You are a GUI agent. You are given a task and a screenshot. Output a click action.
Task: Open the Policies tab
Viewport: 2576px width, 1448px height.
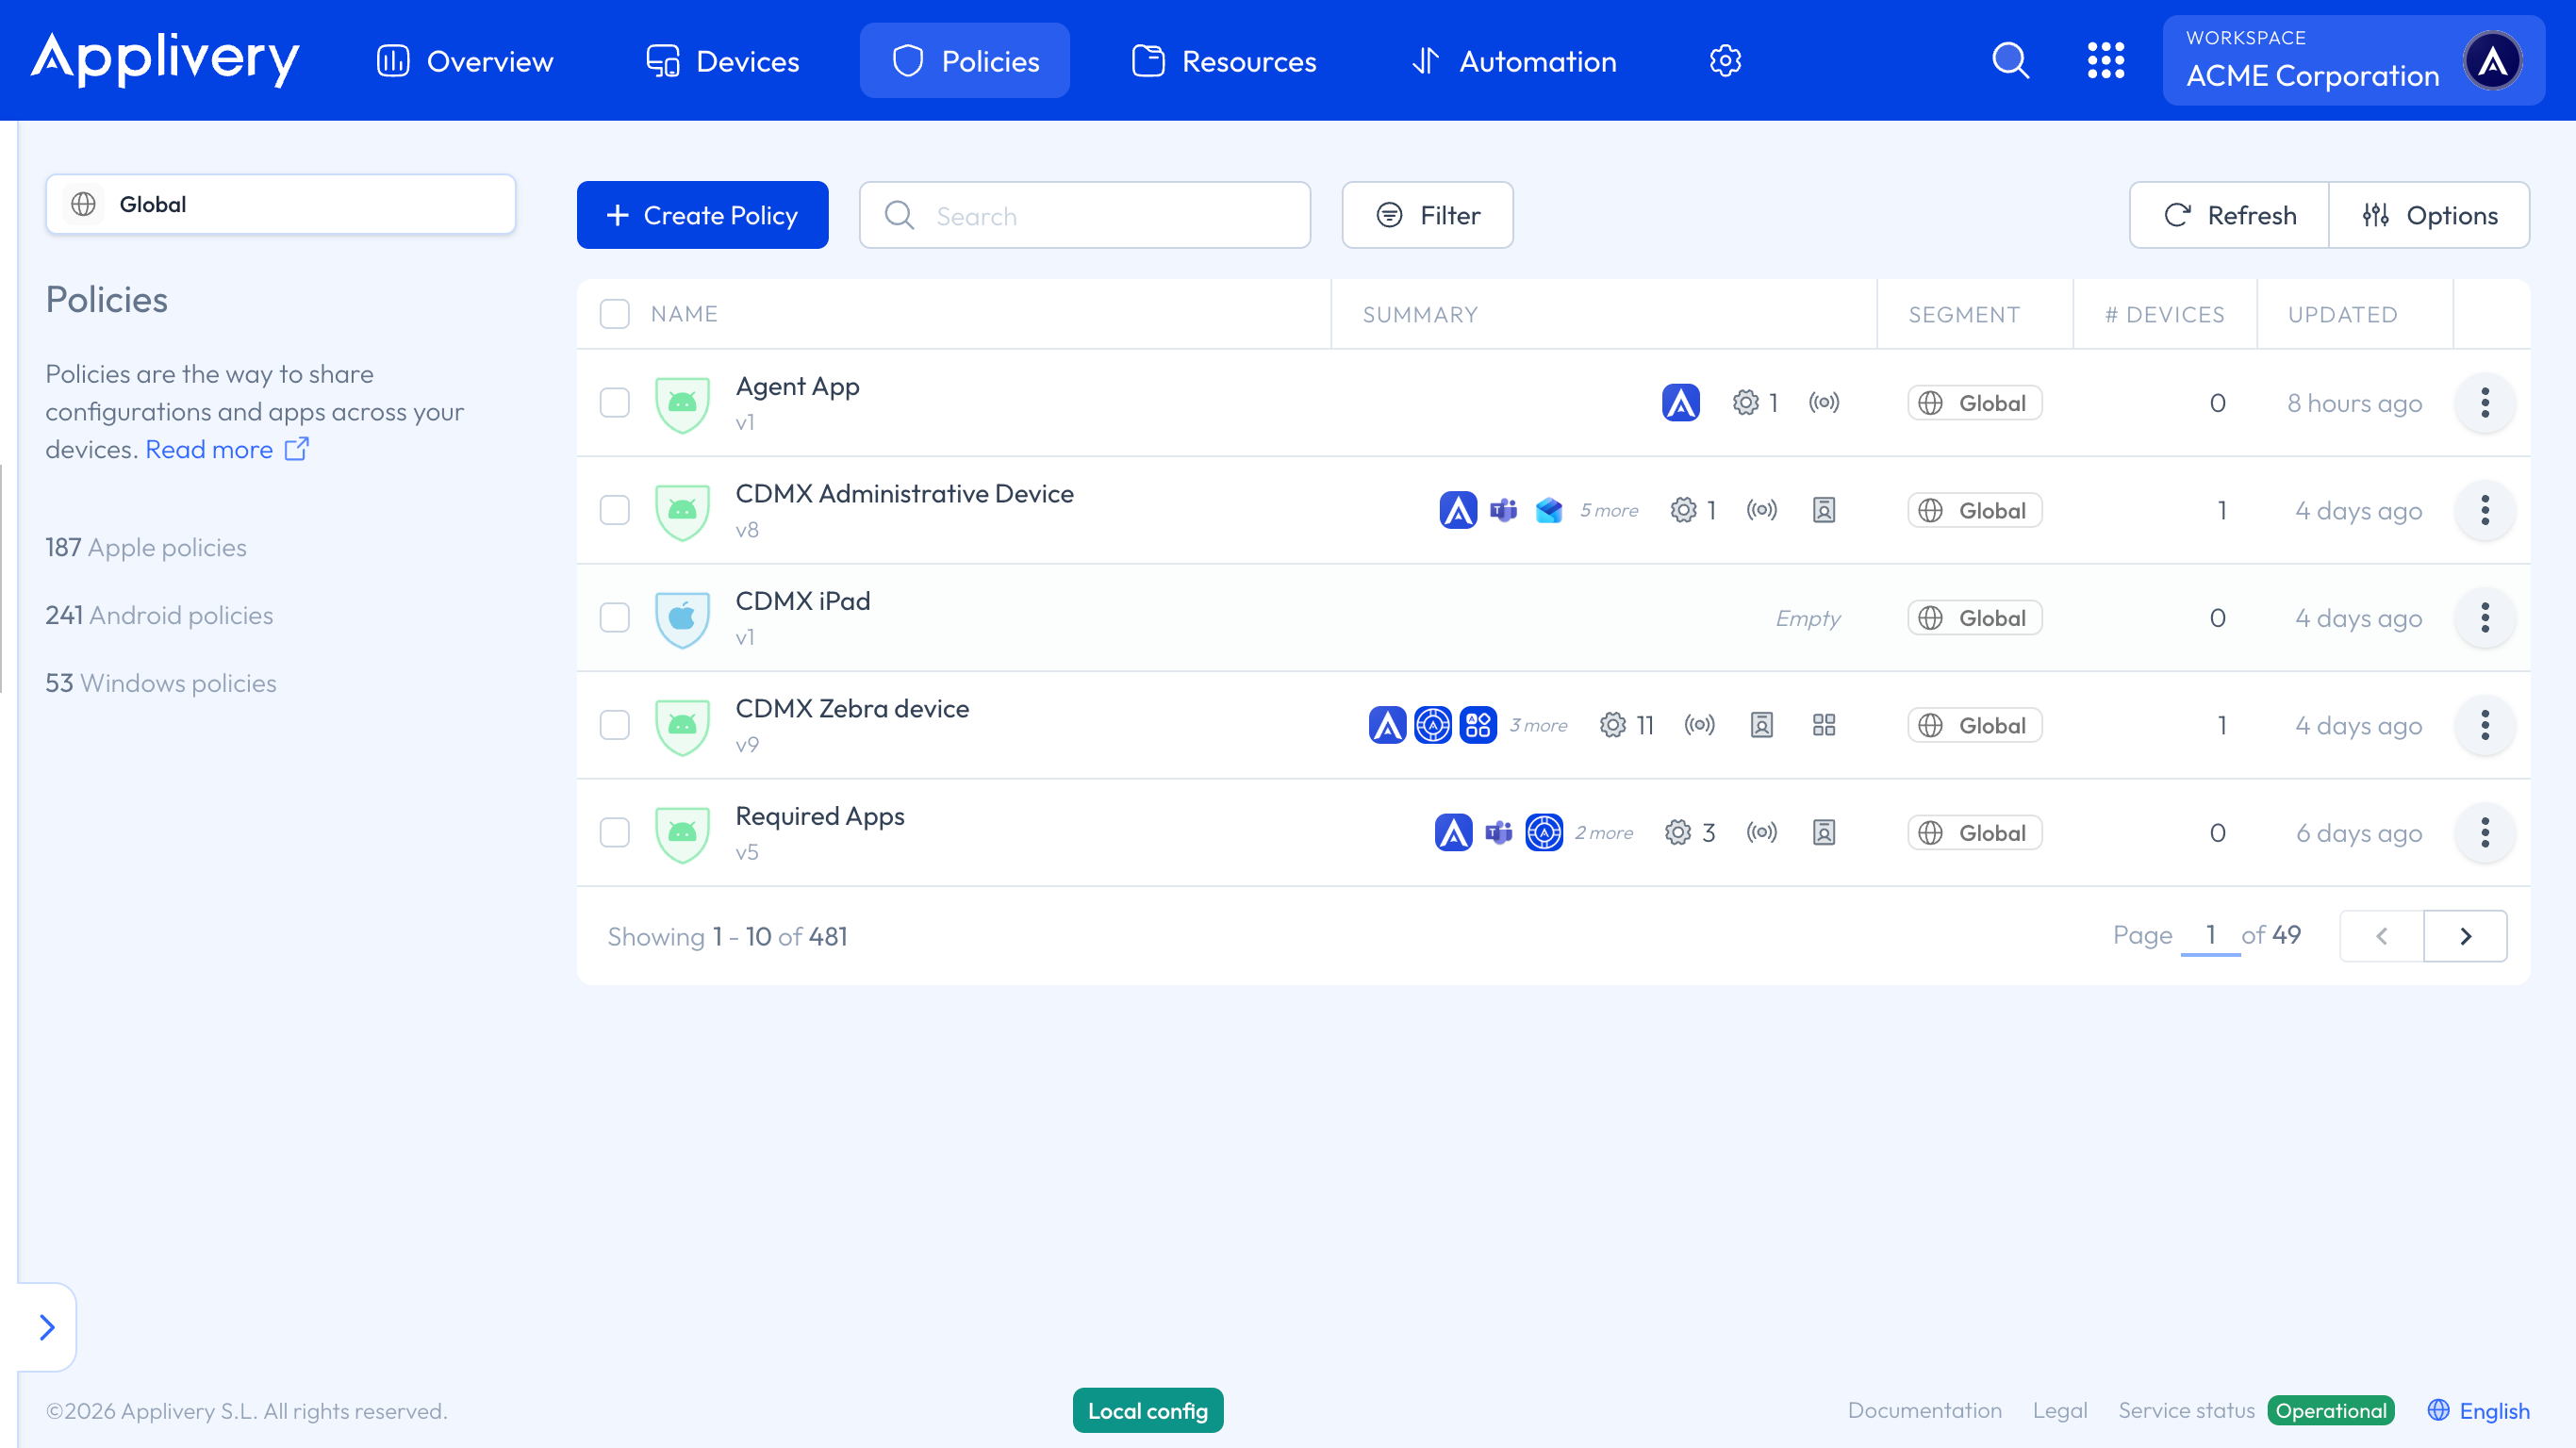tap(965, 61)
